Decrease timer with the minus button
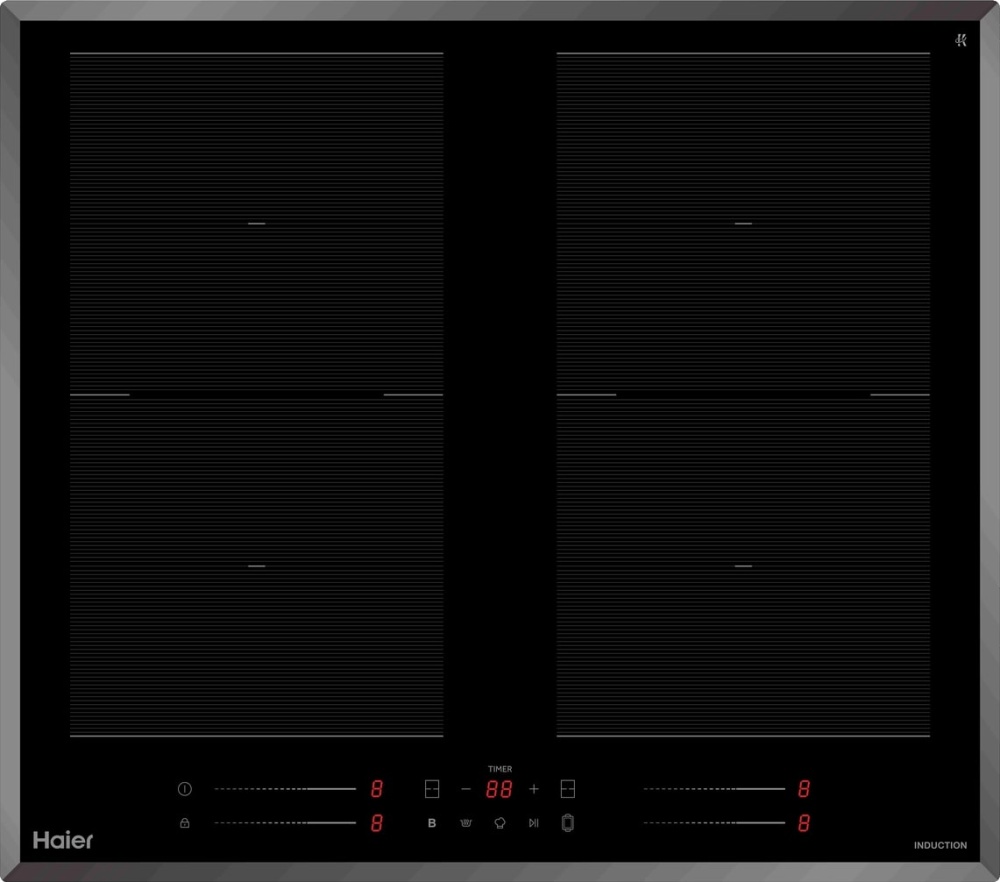 (465, 789)
